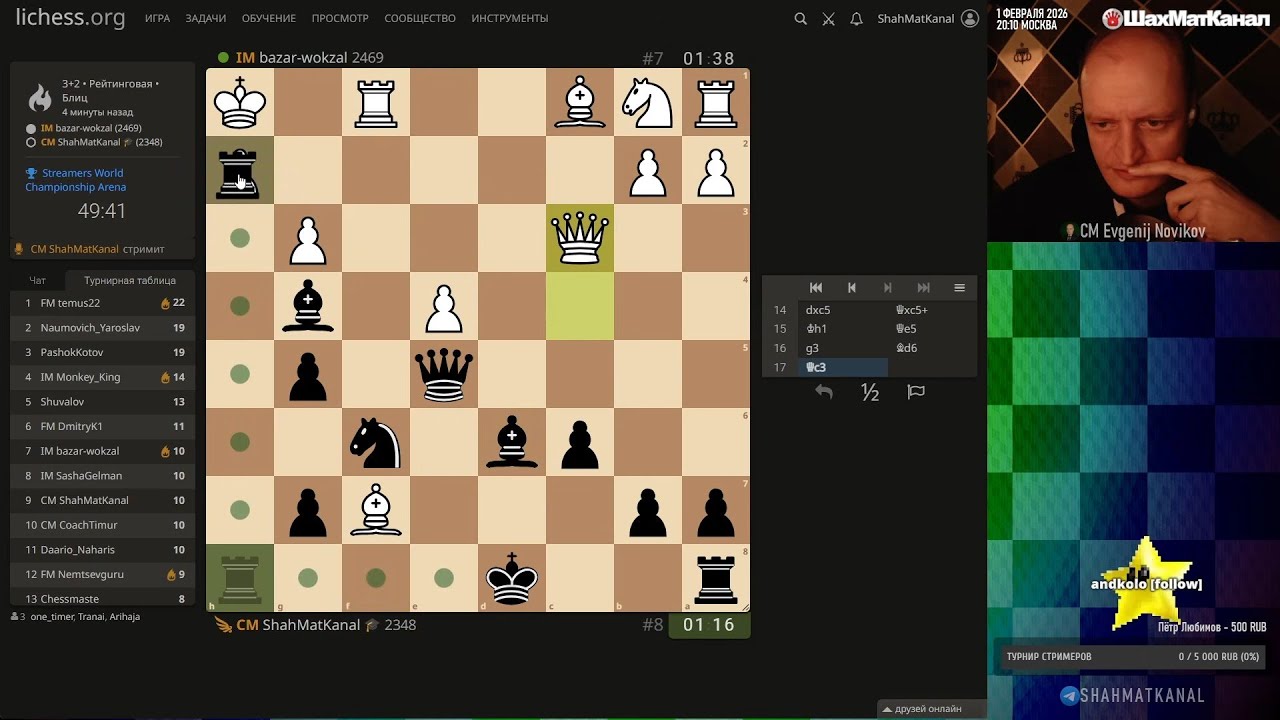Click tournament rank #8 by player

click(653, 625)
